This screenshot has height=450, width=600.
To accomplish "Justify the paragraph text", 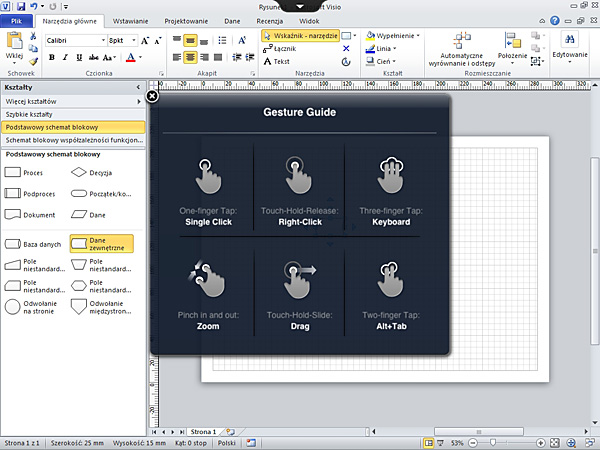I will (218, 57).
